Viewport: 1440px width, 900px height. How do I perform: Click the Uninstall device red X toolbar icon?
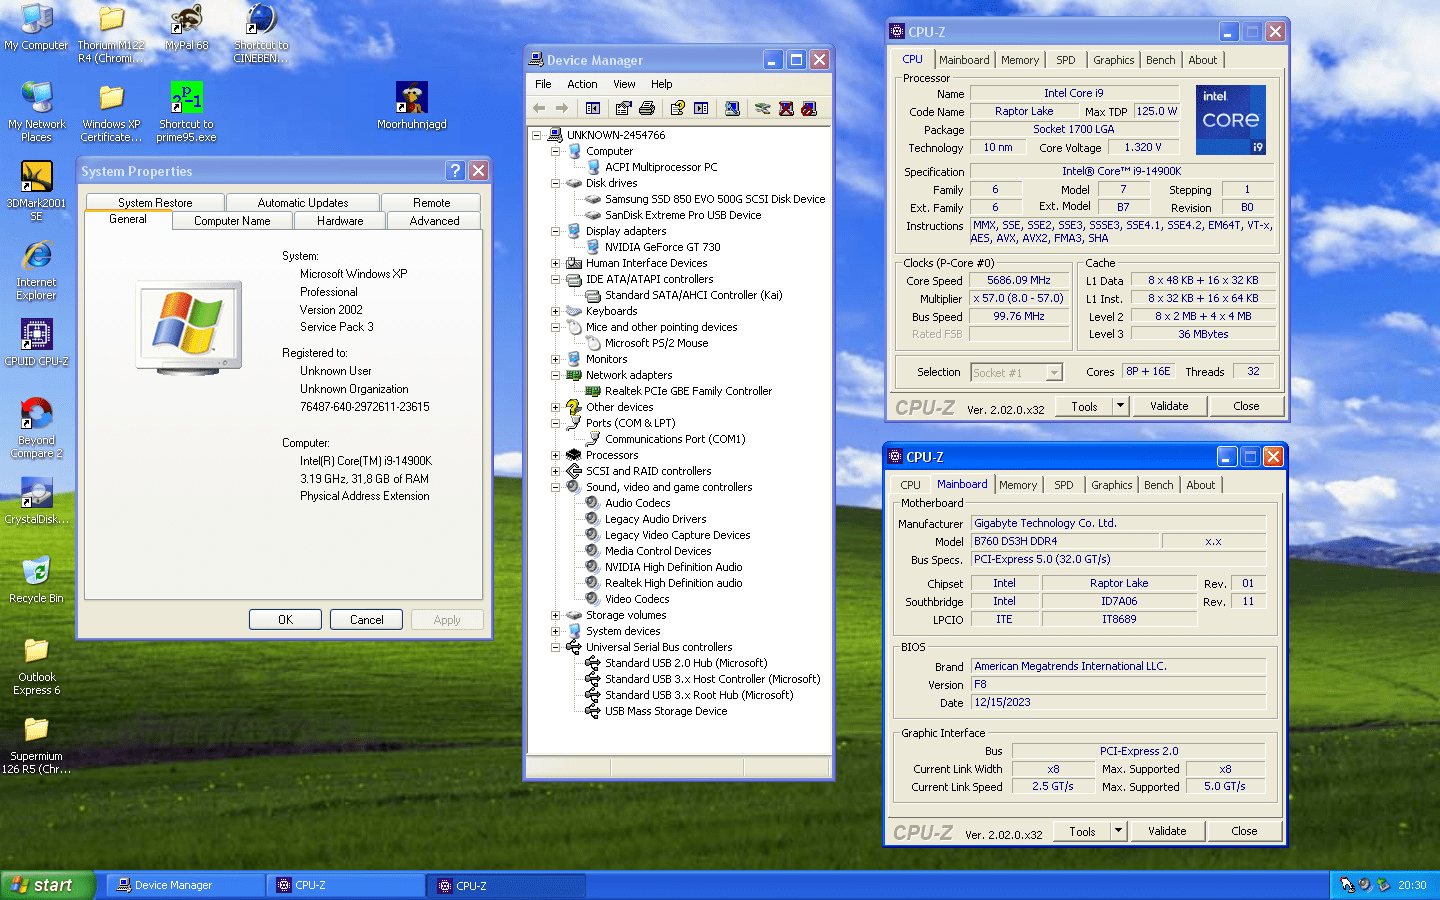click(786, 108)
